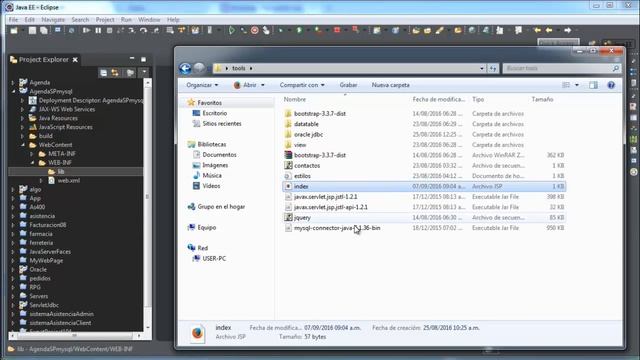Viewport: 640px width, 360px height.
Task: Open Música library in sidebar
Action: coord(212,176)
